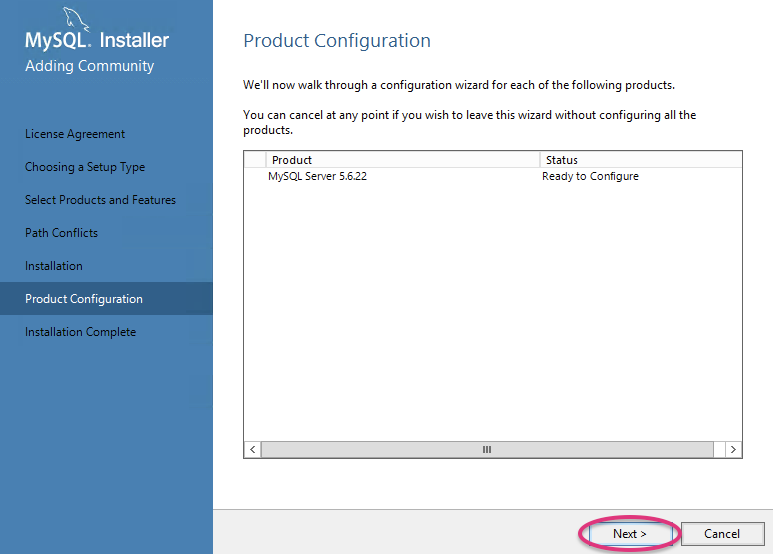Viewport: 773px width, 554px height.
Task: Select the License Agreement step
Action: 75,134
